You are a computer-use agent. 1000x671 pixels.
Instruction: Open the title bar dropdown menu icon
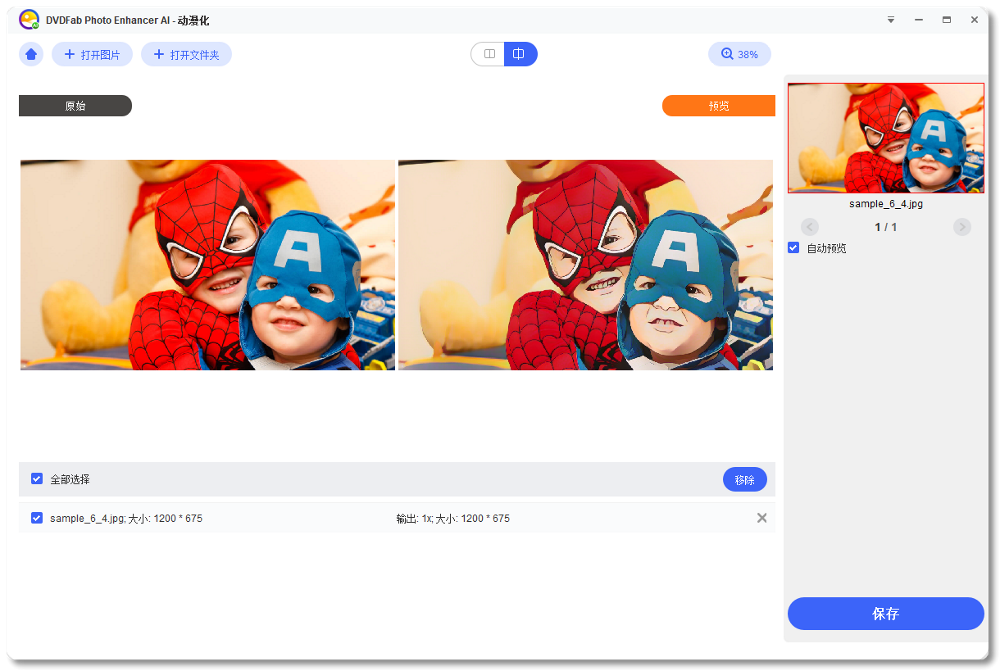891,20
